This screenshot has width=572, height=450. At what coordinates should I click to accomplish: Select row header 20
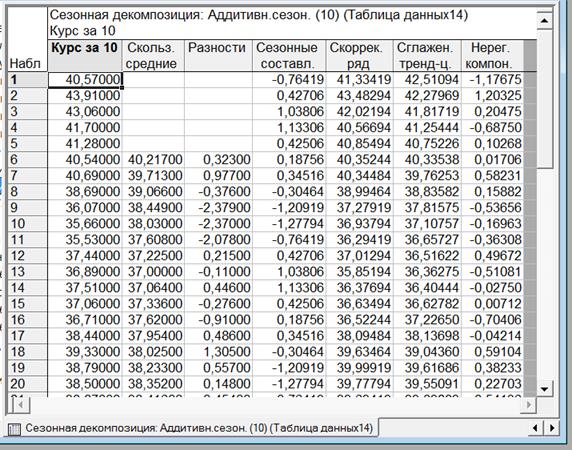pos(28,384)
